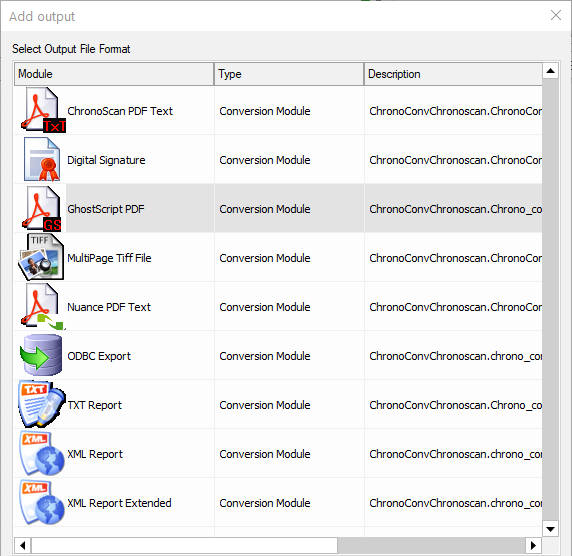Select the TXT Report row's description cell
The width and height of the screenshot is (572, 556).
click(x=453, y=405)
